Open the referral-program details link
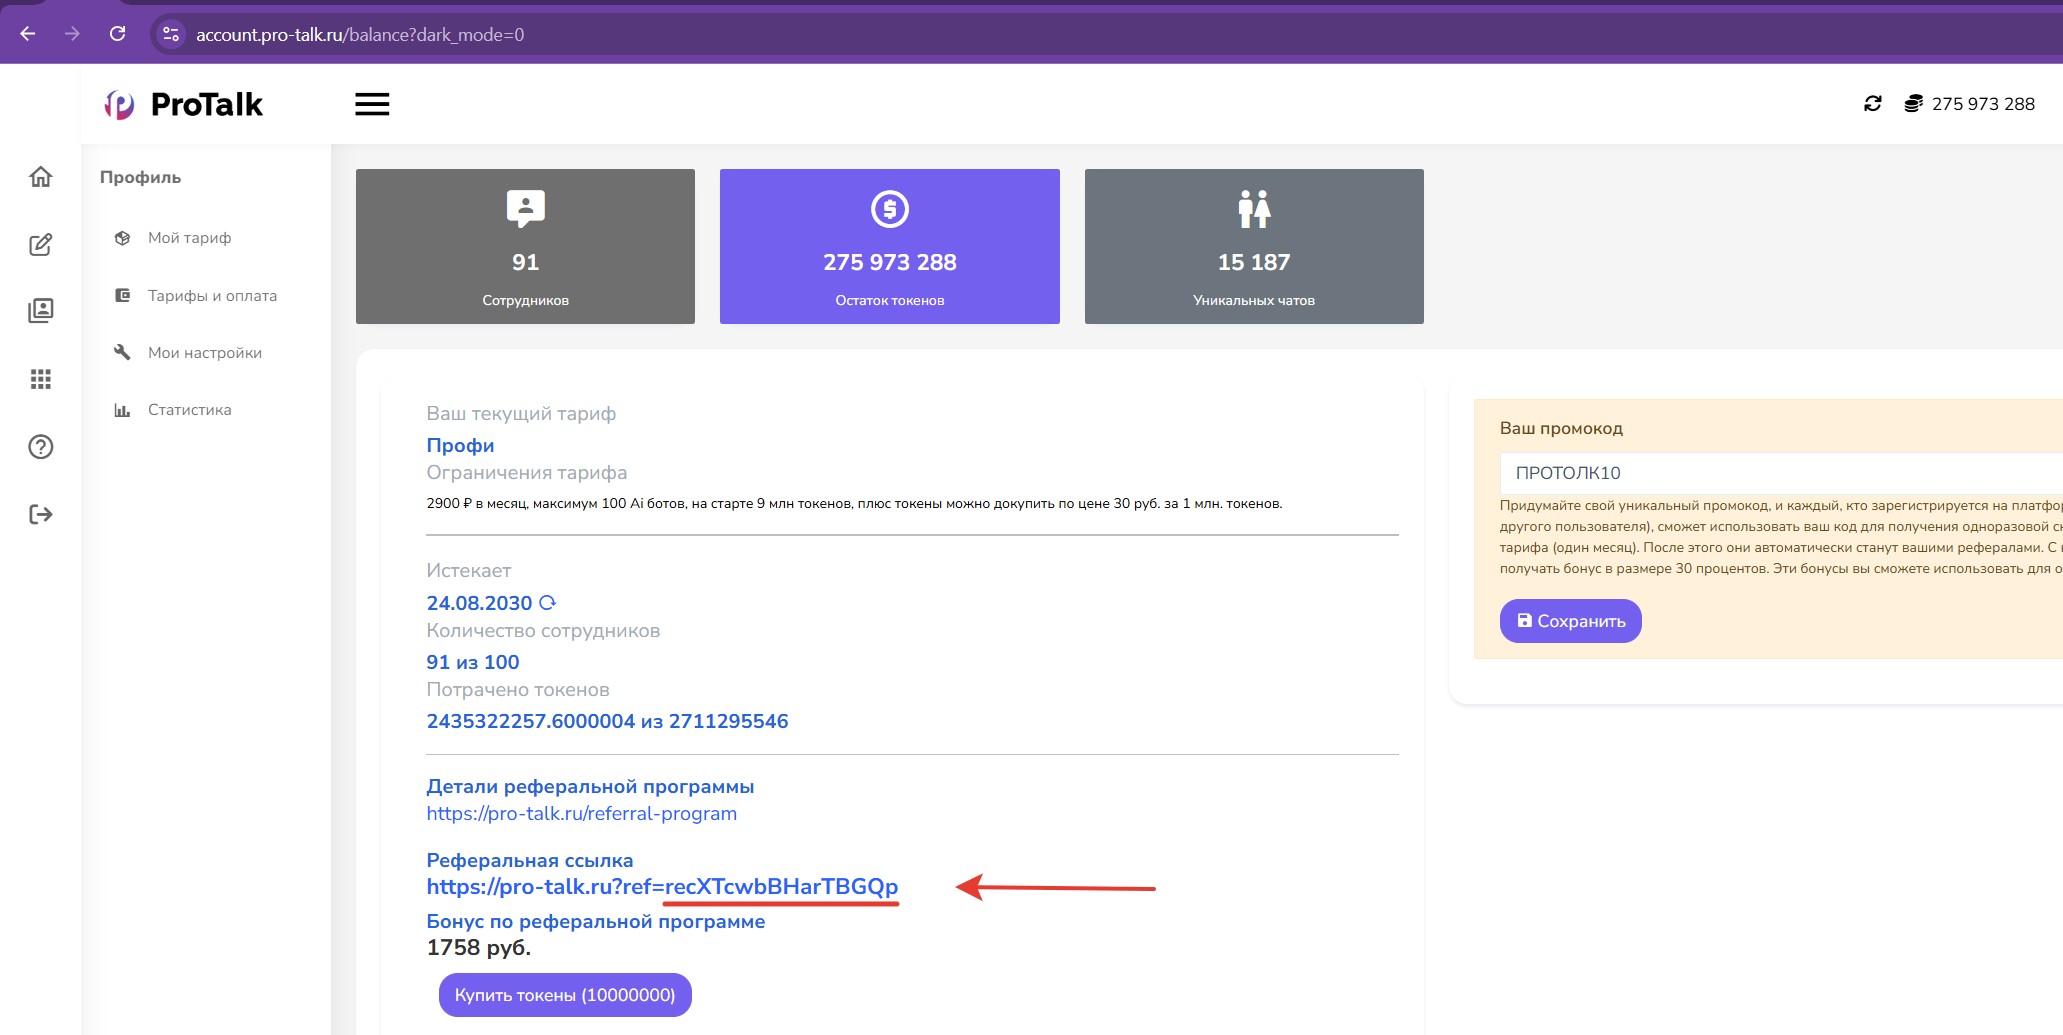The height and width of the screenshot is (1035, 2063). coord(581,814)
